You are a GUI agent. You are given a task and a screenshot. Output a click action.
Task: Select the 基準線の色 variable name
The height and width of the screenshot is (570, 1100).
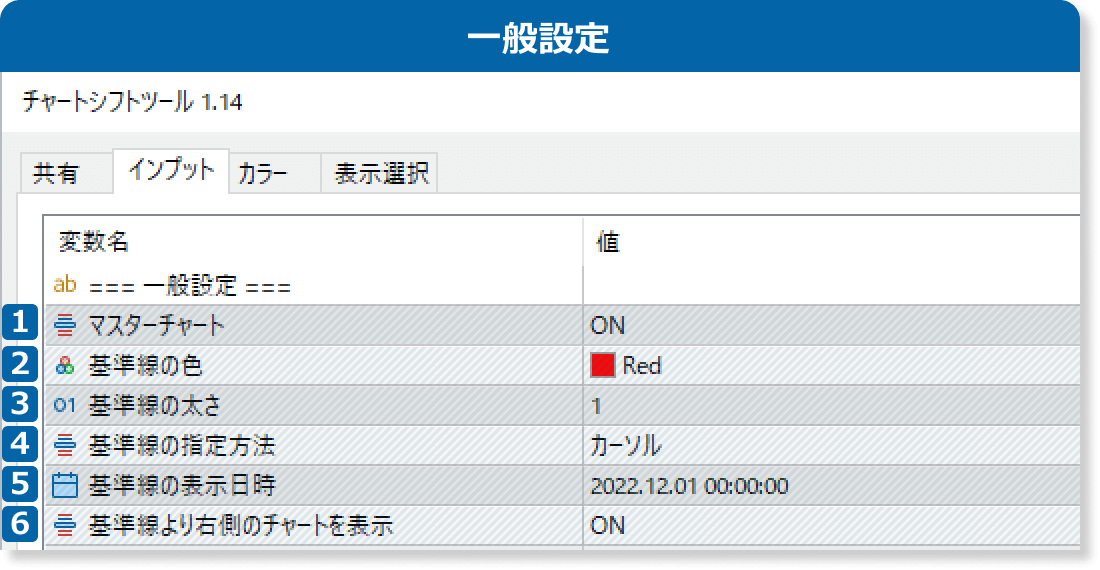tap(145, 365)
